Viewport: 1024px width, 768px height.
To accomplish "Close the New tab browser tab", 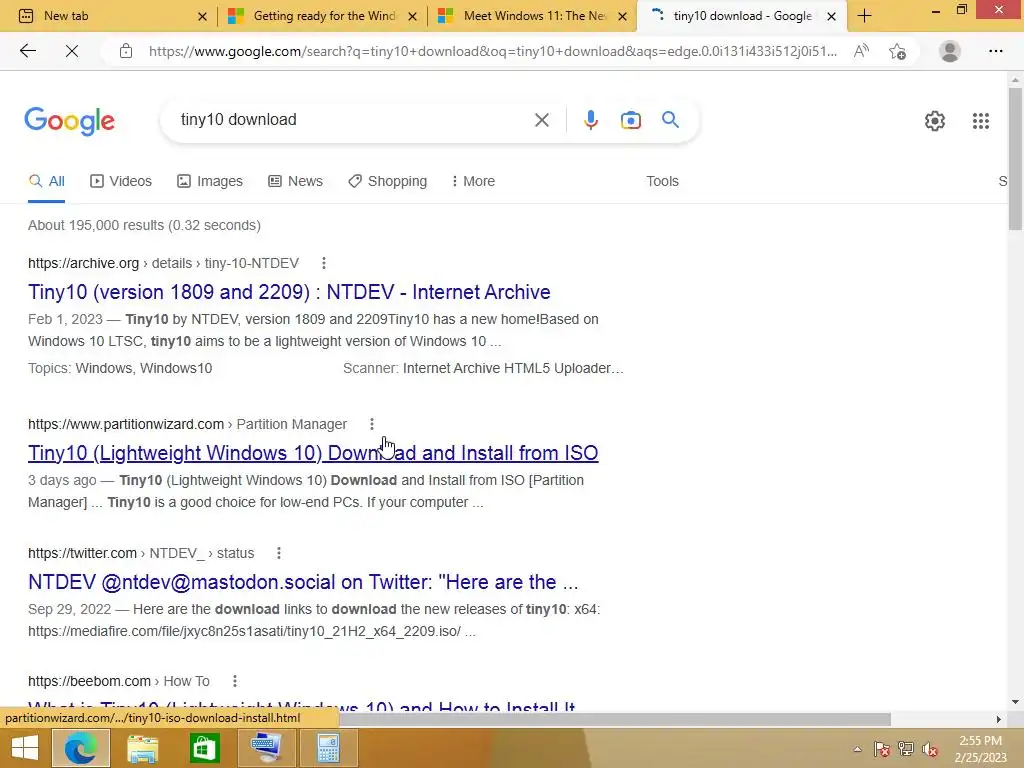I will [202, 16].
